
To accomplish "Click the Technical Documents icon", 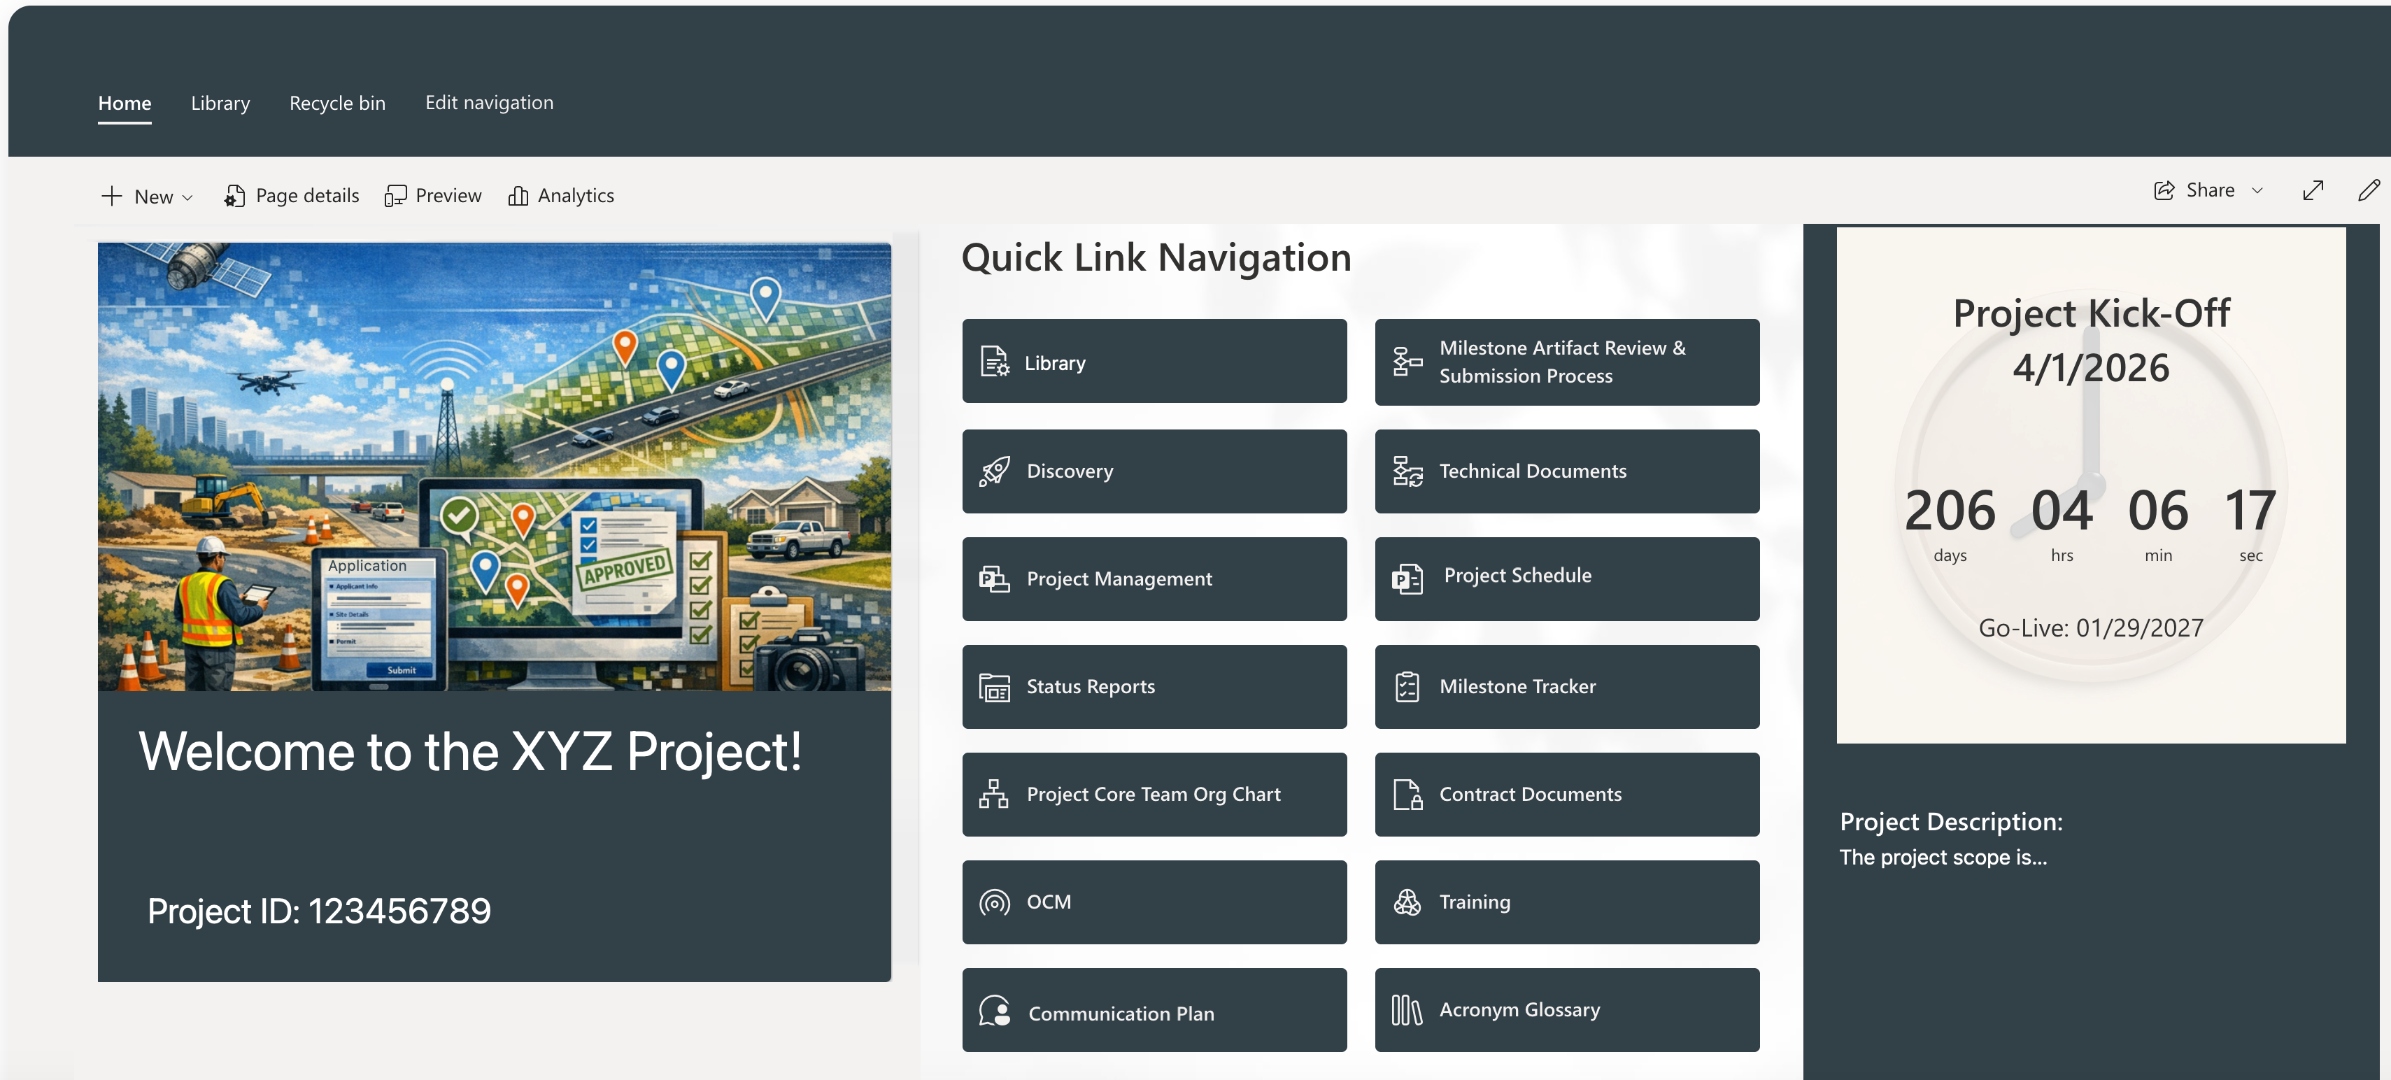I will 1407,471.
